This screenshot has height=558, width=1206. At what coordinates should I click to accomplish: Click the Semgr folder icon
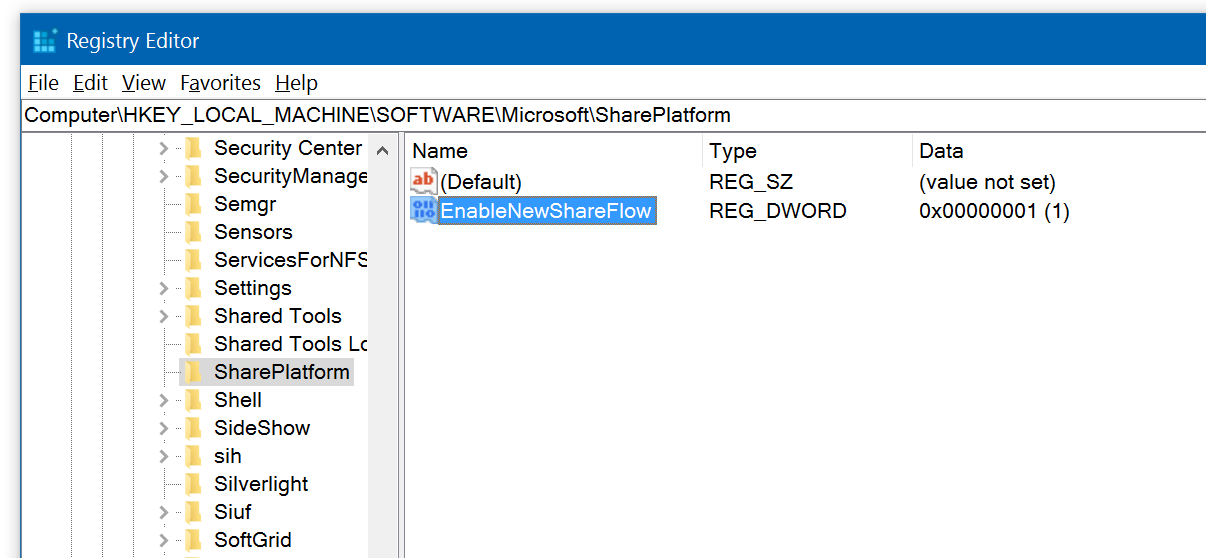click(x=193, y=204)
